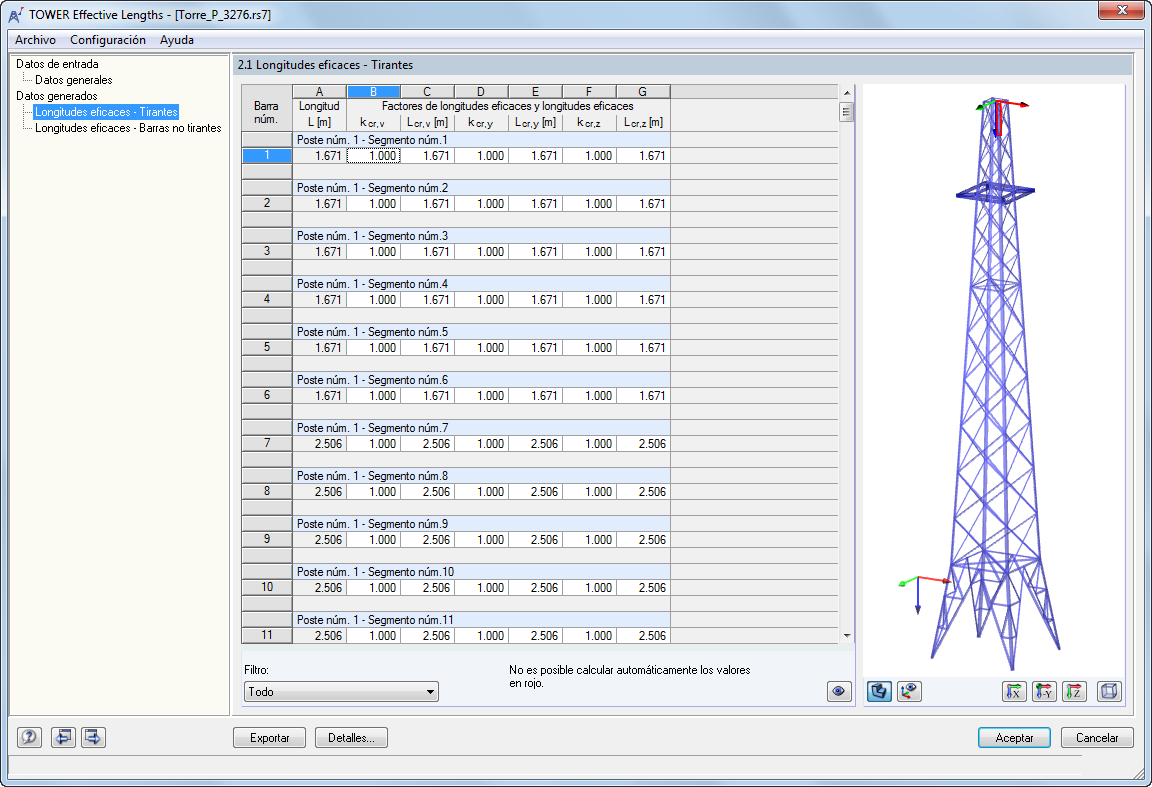The image size is (1152, 787).
Task: Go to the next table using the arrow icon
Action: point(92,737)
